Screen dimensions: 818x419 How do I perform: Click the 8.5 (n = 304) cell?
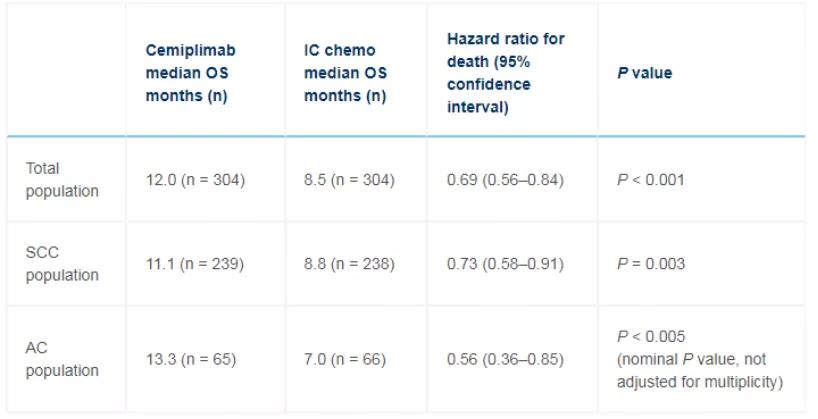coord(349,180)
